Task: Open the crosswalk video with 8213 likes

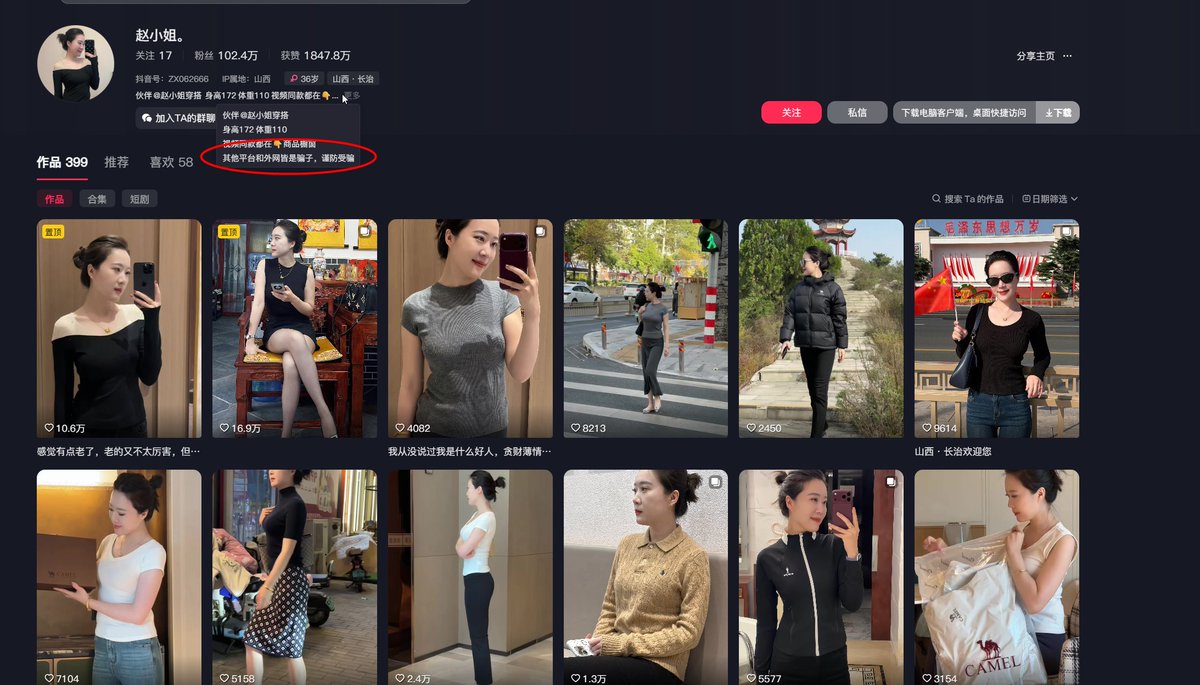Action: pyautogui.click(x=646, y=328)
